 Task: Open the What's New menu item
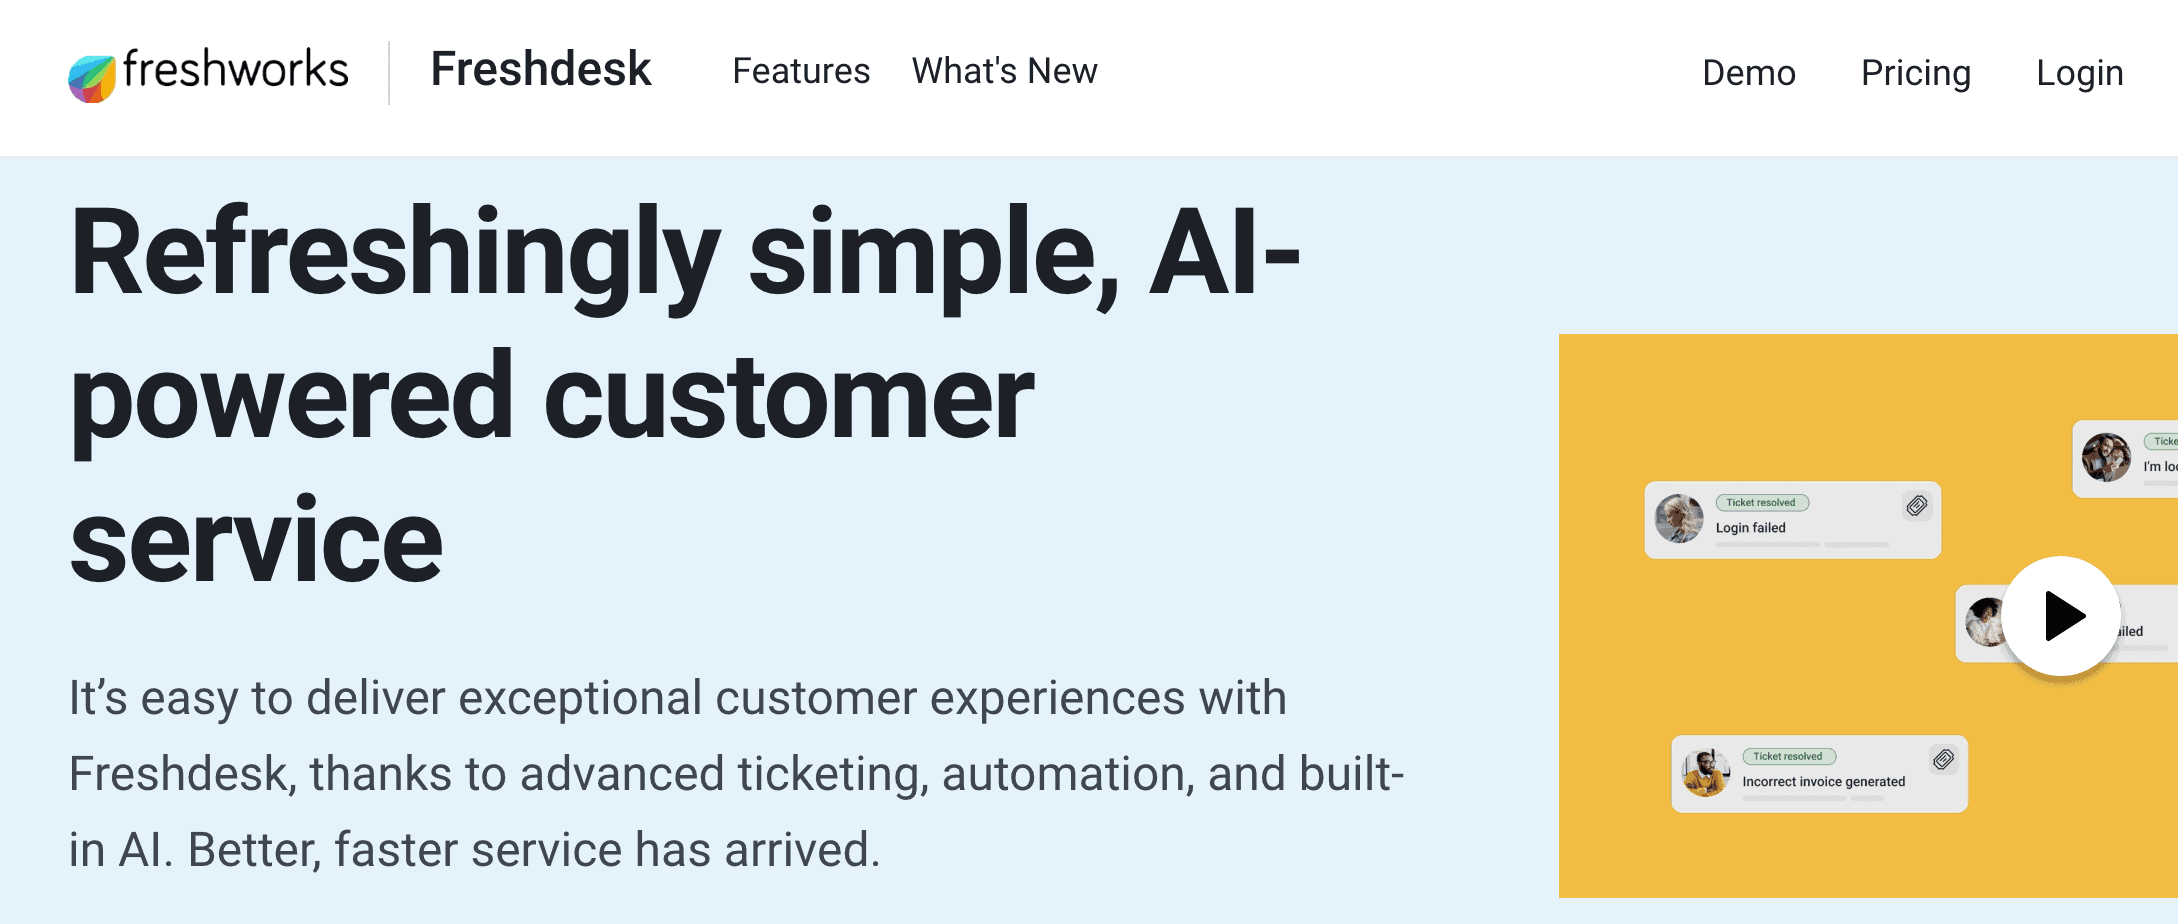coord(1004,71)
